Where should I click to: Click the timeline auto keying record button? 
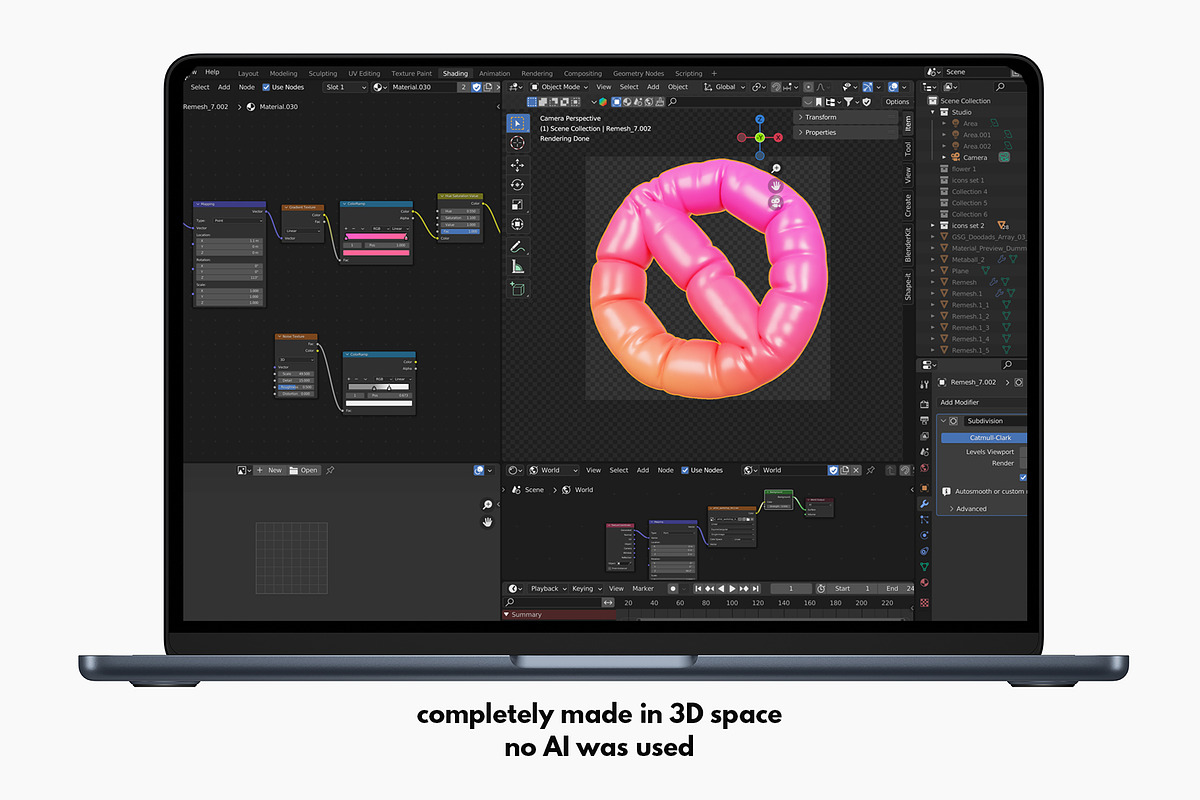pyautogui.click(x=673, y=589)
